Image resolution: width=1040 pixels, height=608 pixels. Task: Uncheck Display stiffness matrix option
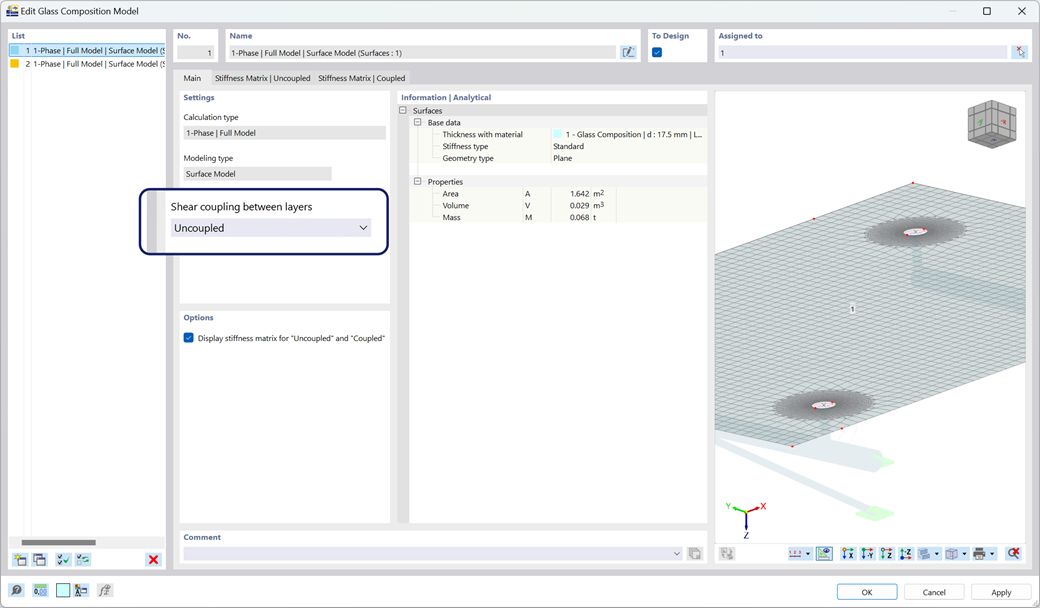click(x=189, y=338)
